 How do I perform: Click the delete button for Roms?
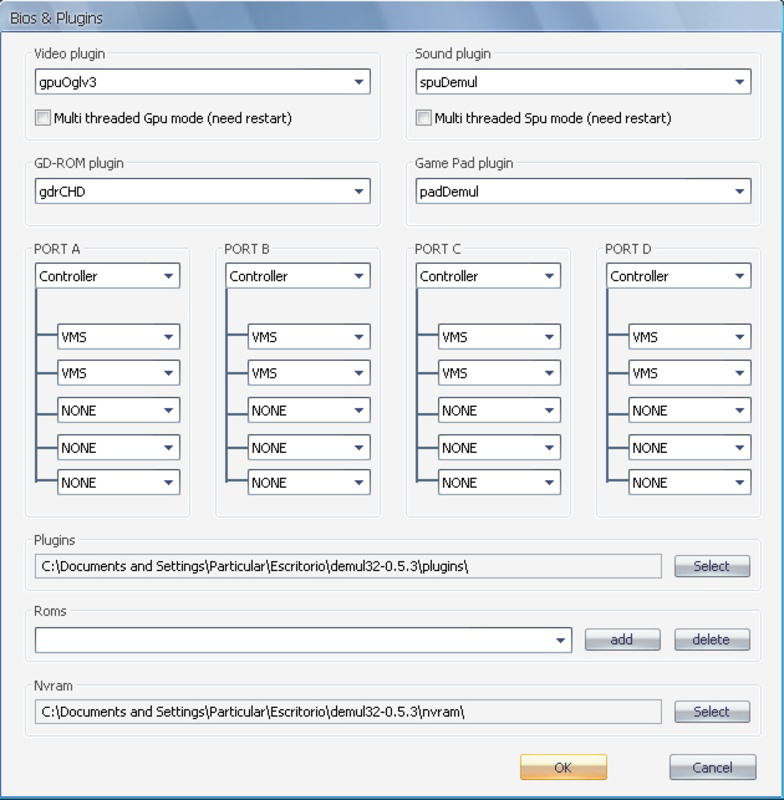(x=712, y=640)
